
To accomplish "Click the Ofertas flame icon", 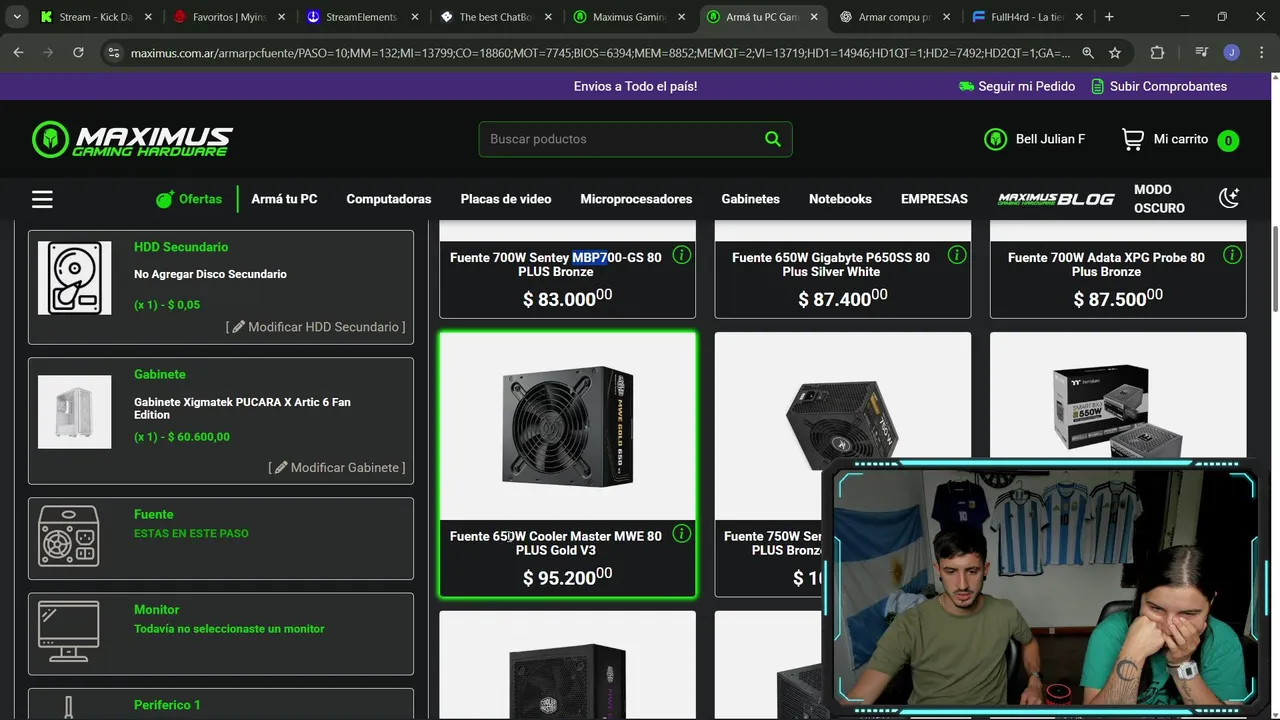I will tap(165, 199).
